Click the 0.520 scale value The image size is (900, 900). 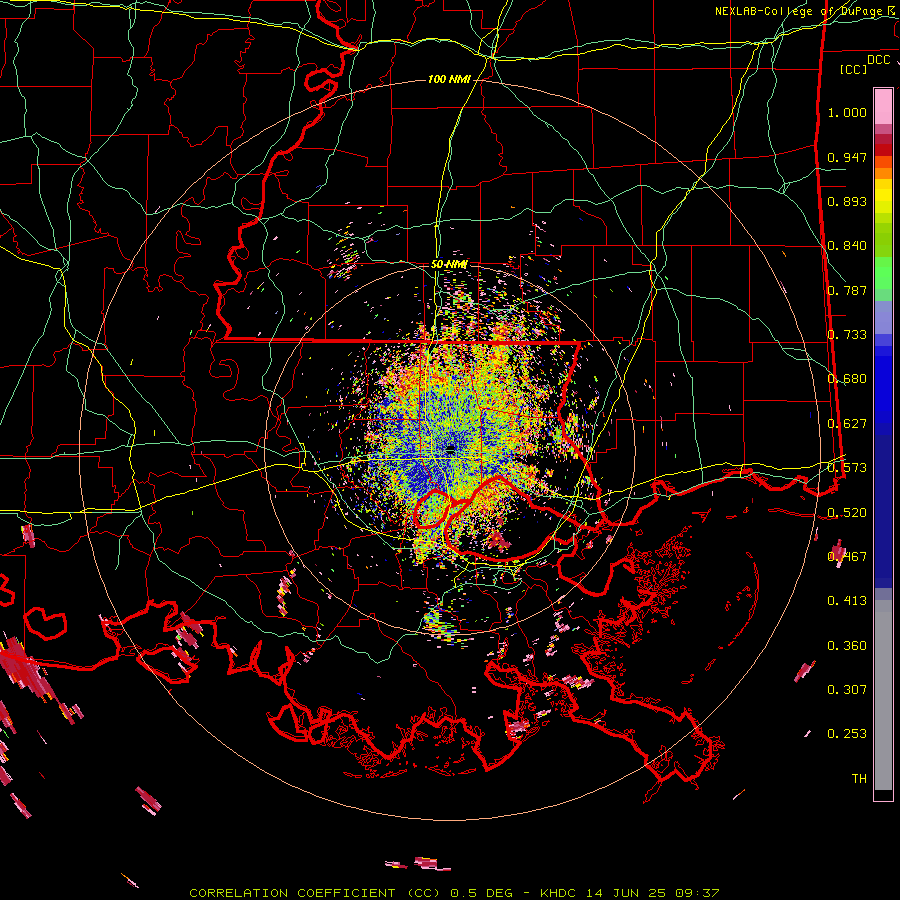(847, 513)
